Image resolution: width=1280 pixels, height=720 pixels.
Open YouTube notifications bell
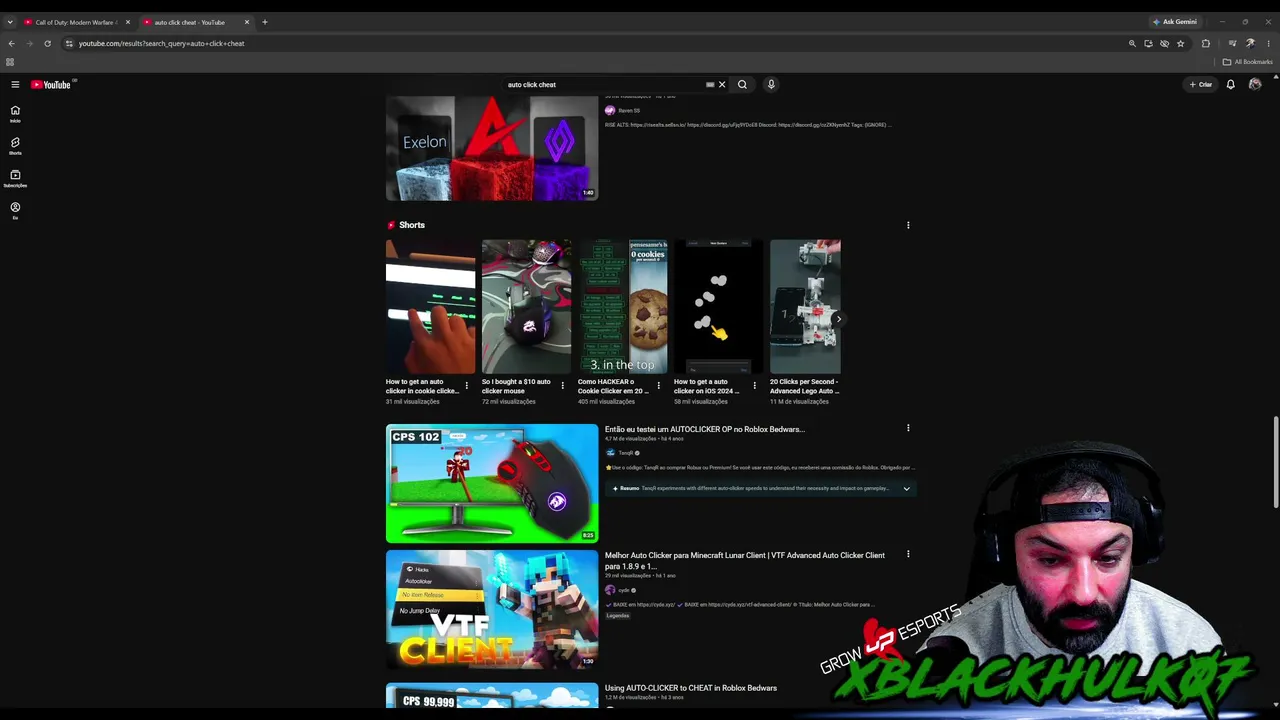(x=1231, y=85)
